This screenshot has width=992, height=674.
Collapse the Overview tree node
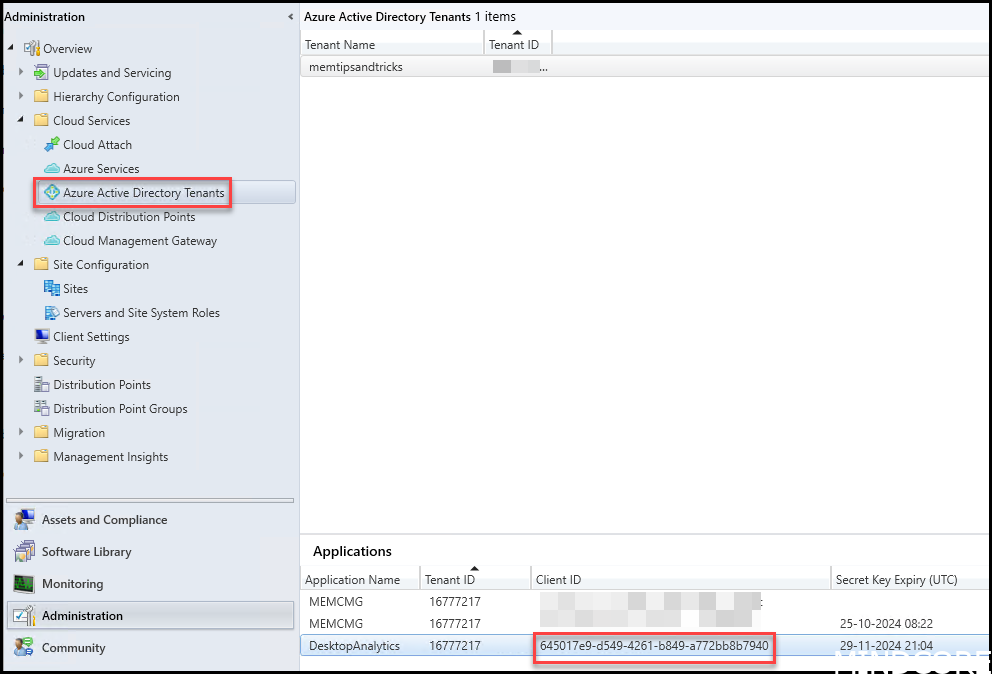tap(11, 47)
